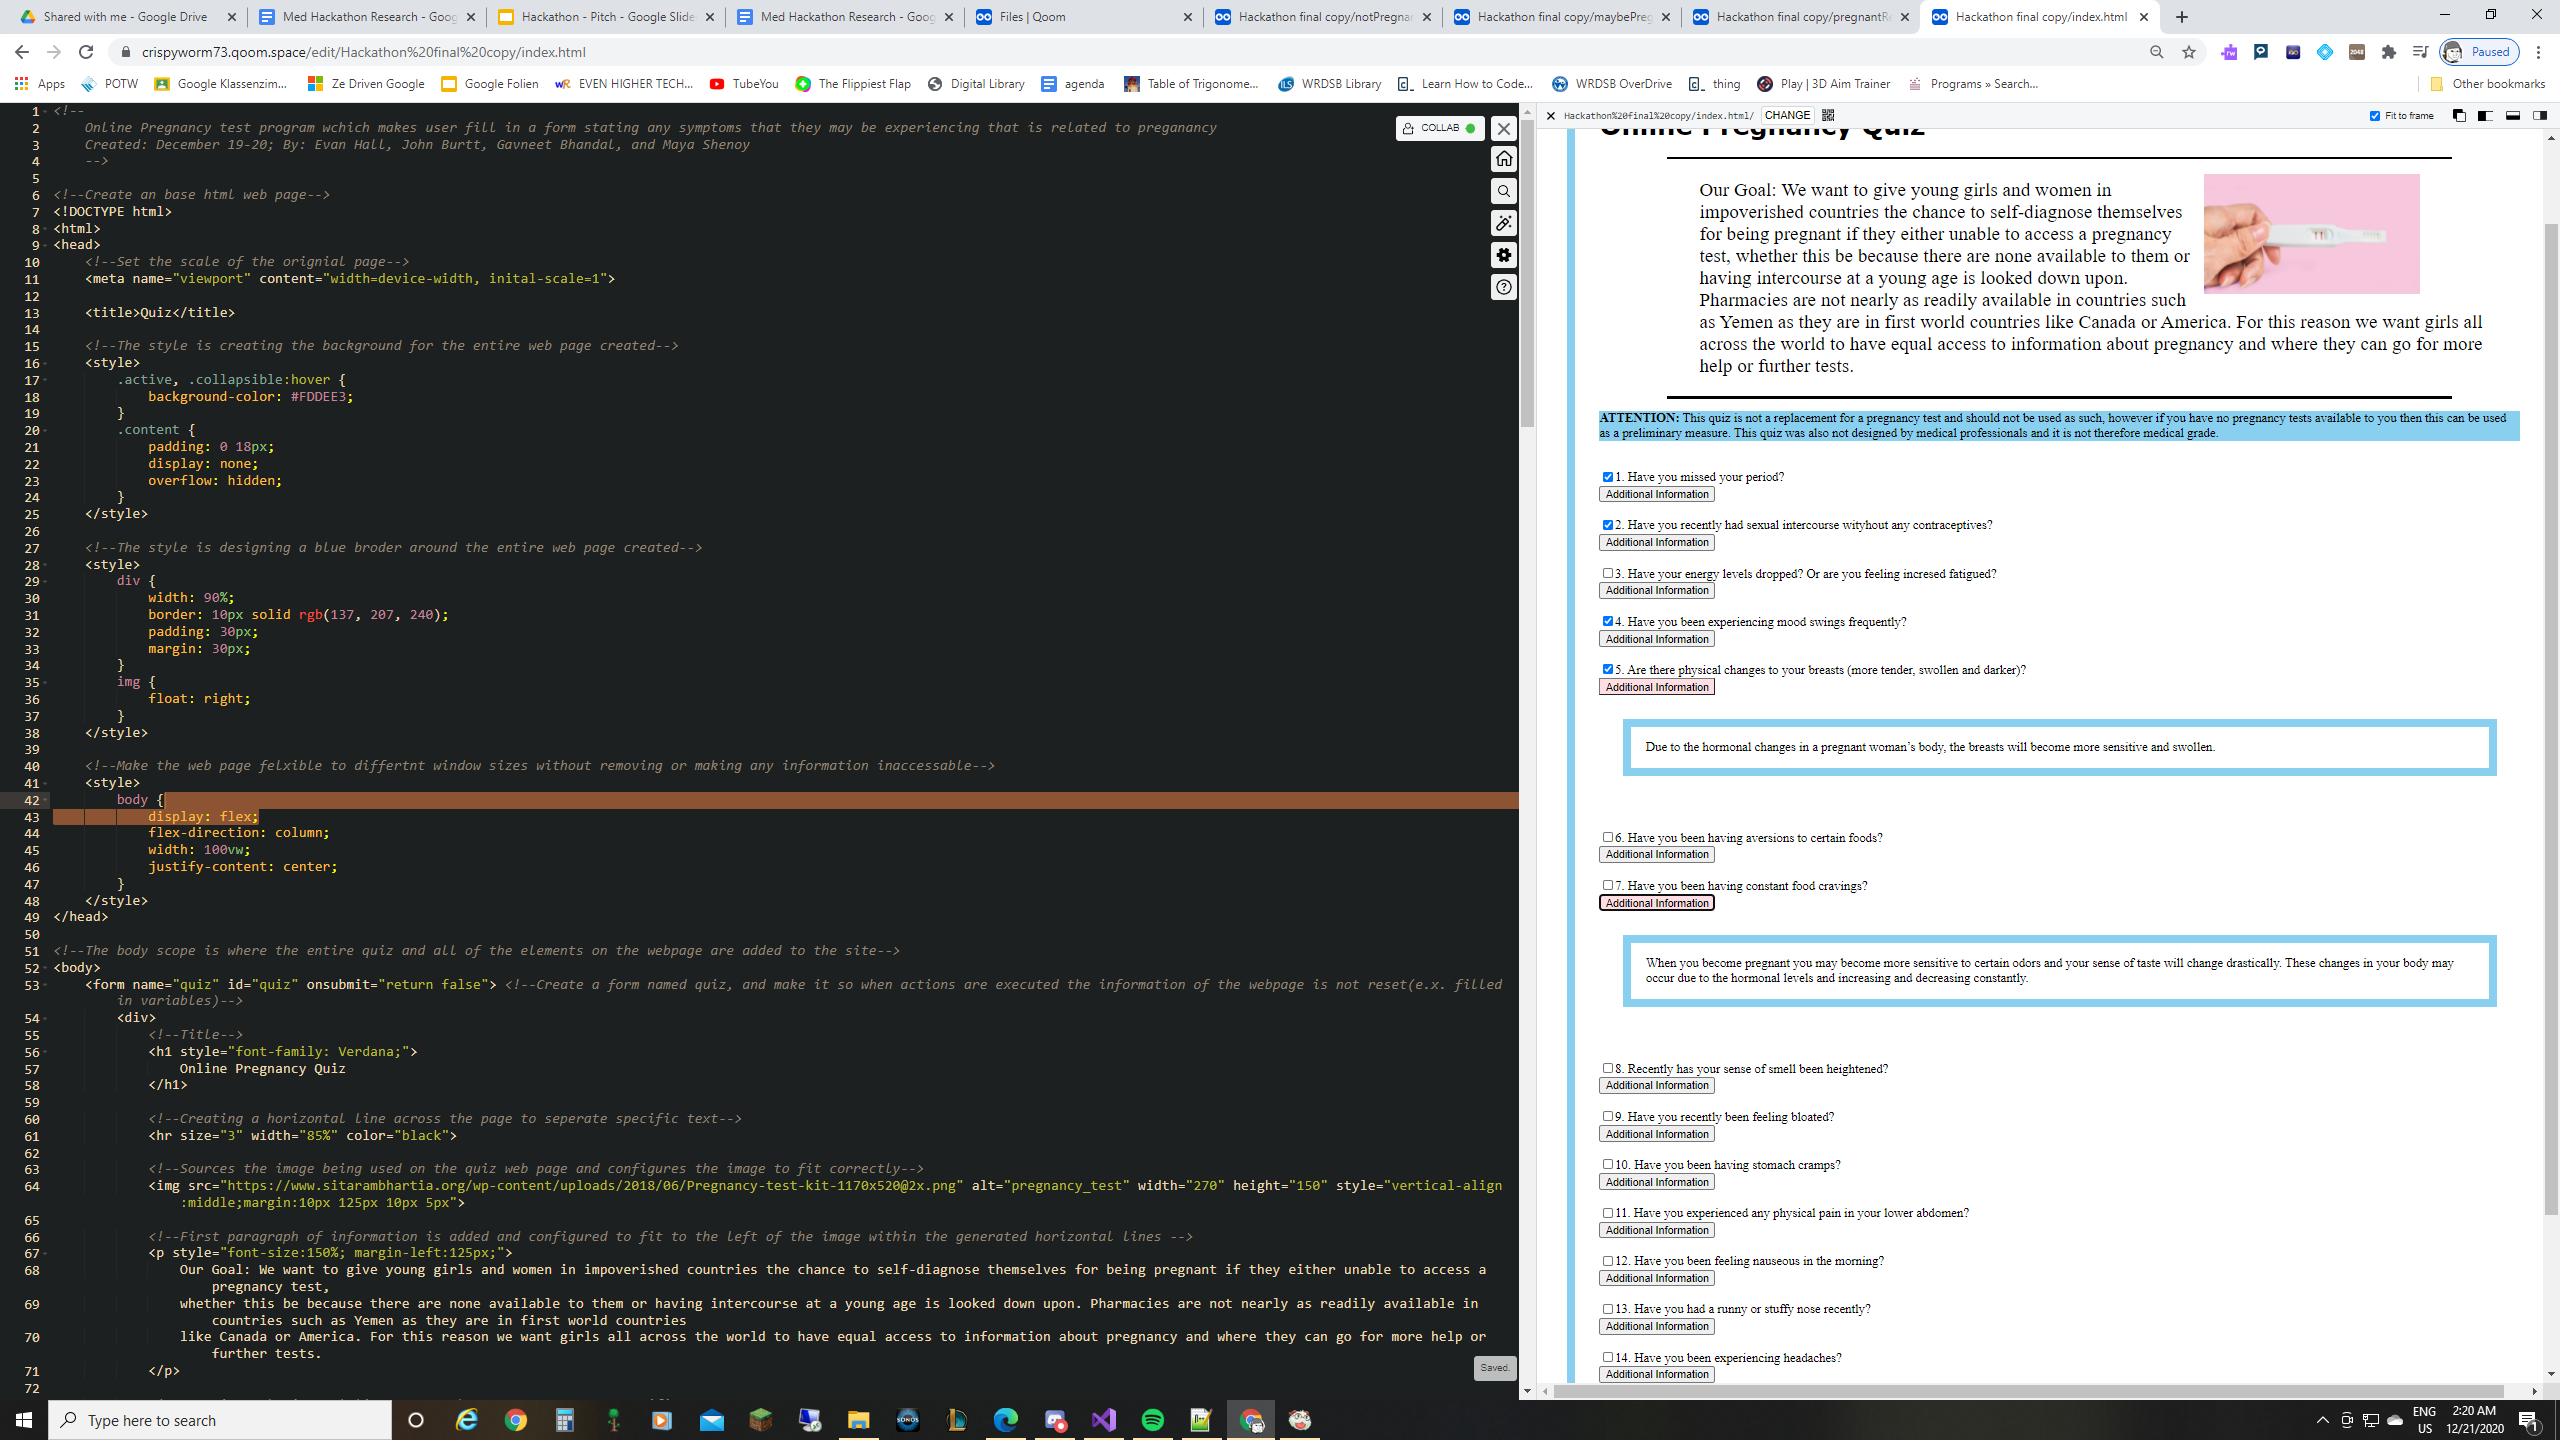Collapse the fold arrow at line 52 body
The height and width of the screenshot is (1440, 2560).
pos(46,968)
